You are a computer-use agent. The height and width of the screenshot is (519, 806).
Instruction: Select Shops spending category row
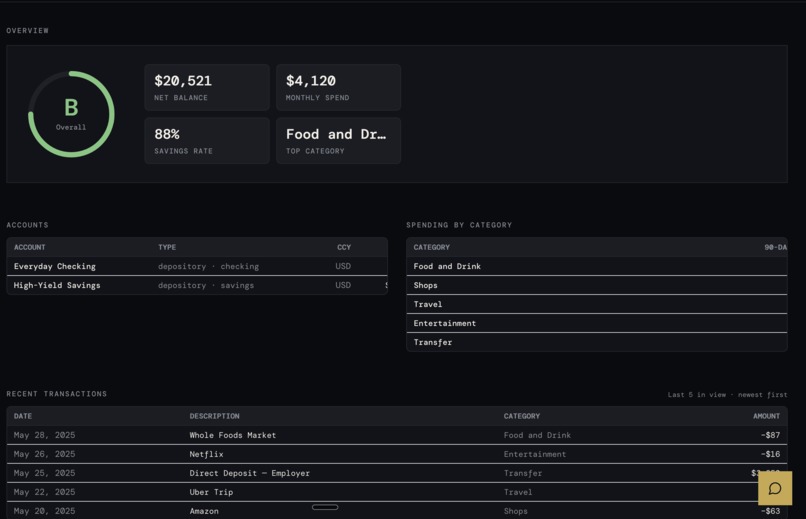596,285
